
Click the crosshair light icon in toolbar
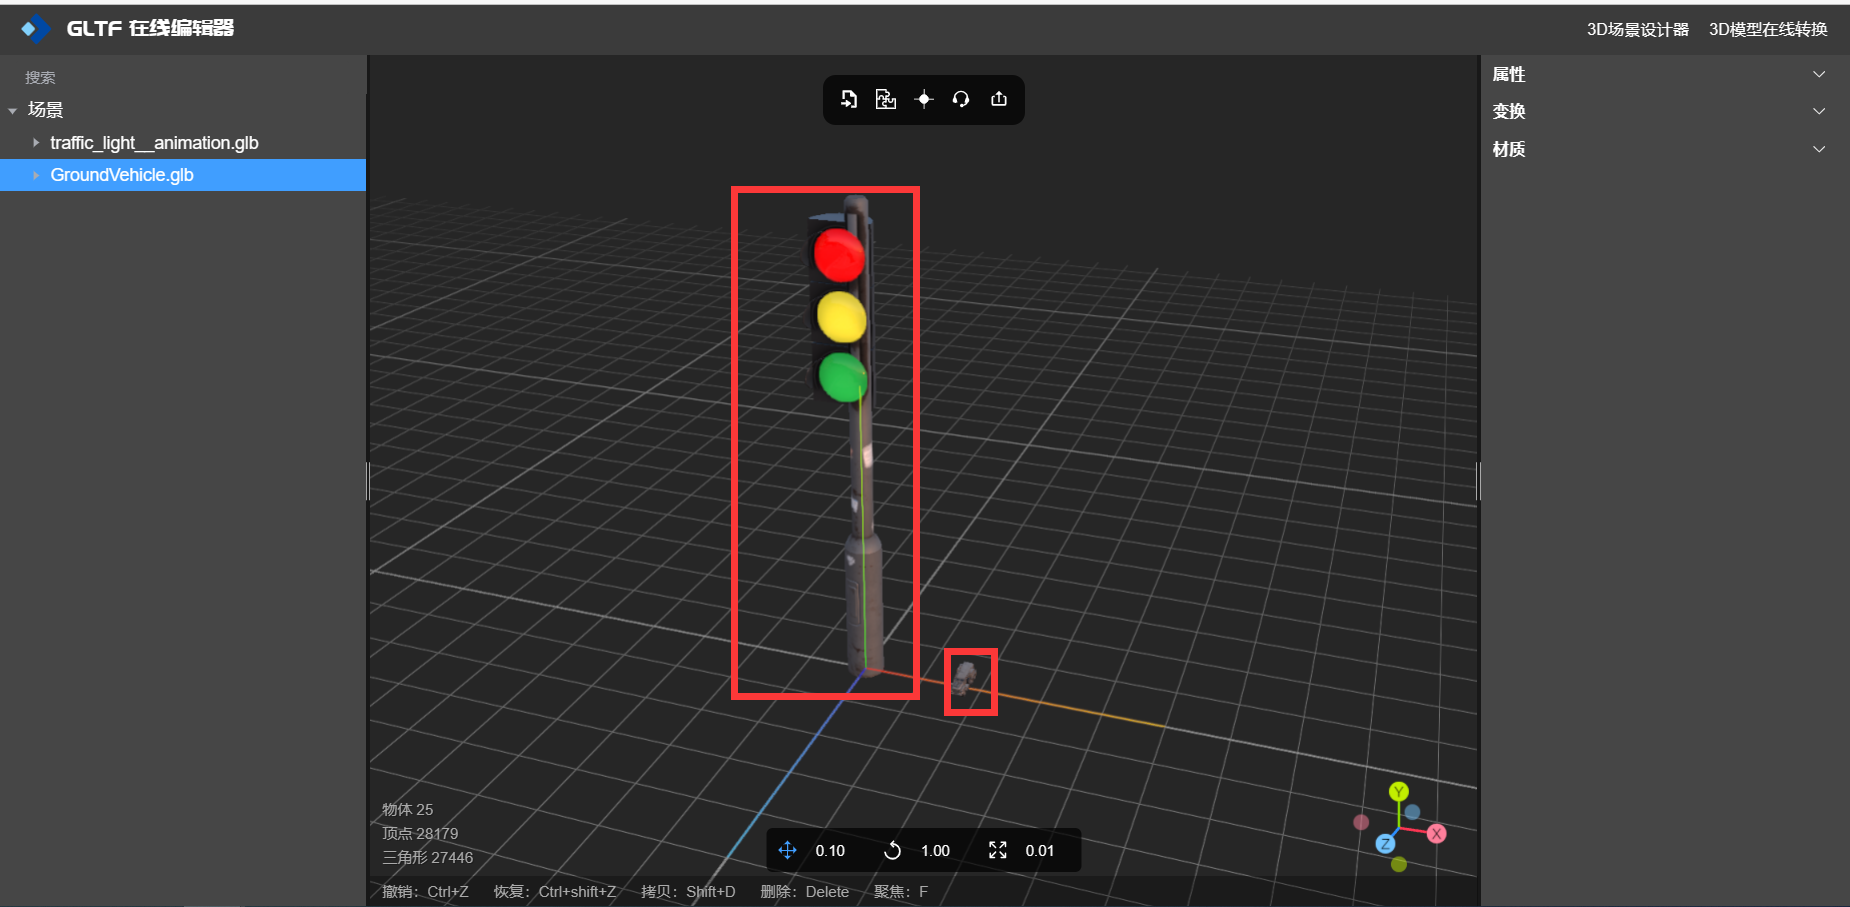click(x=924, y=99)
